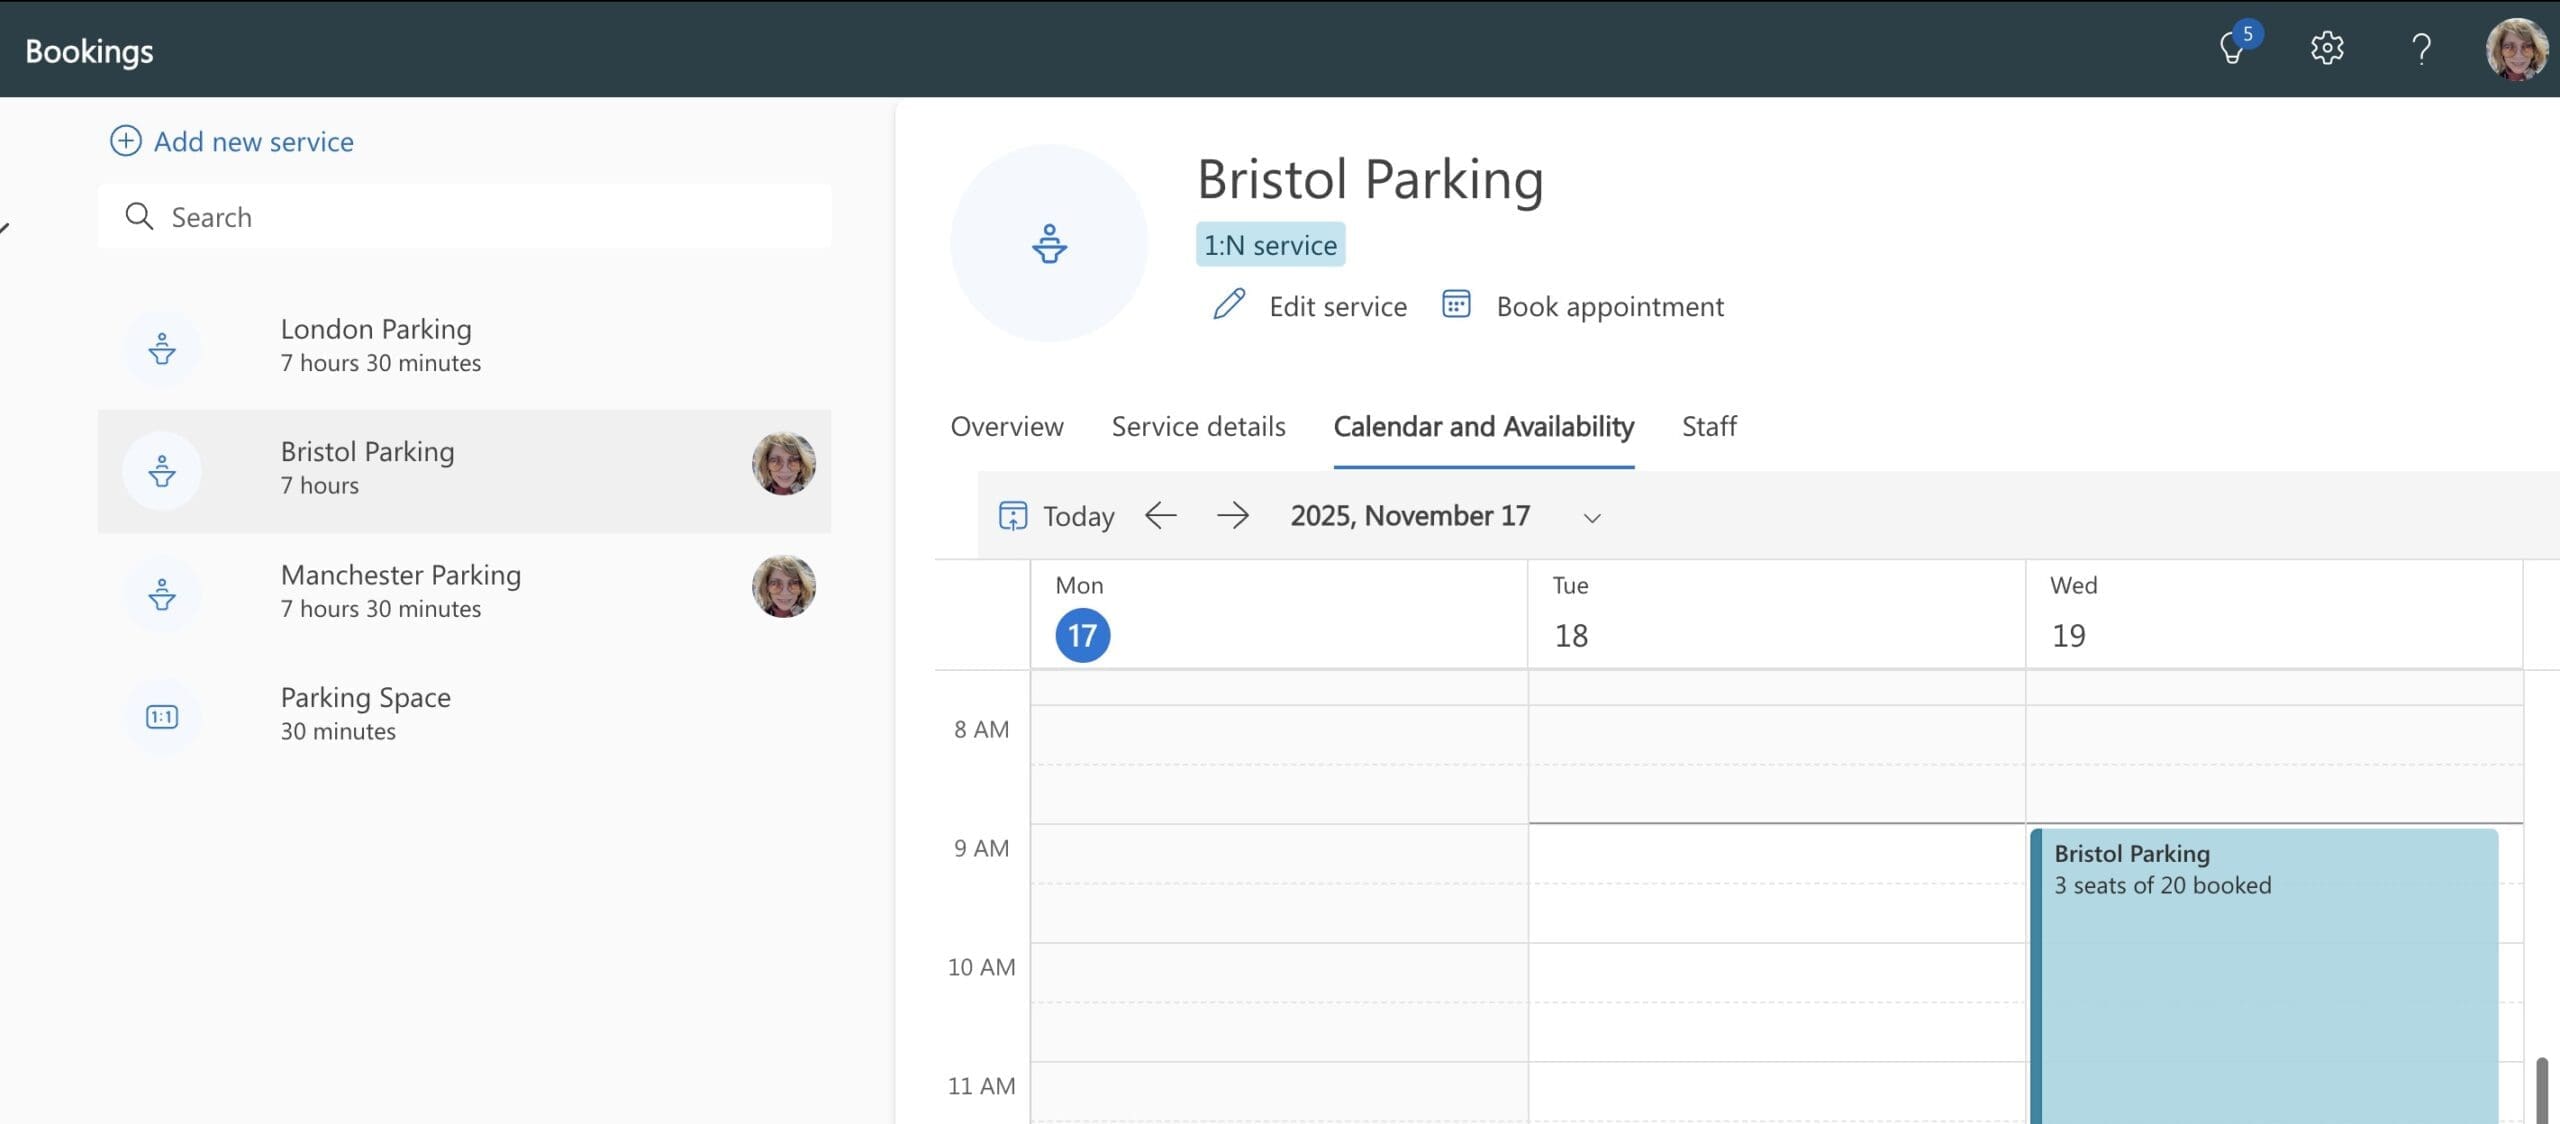2560x1124 pixels.
Task: Switch to the Service details tab
Action: [x=1198, y=427]
